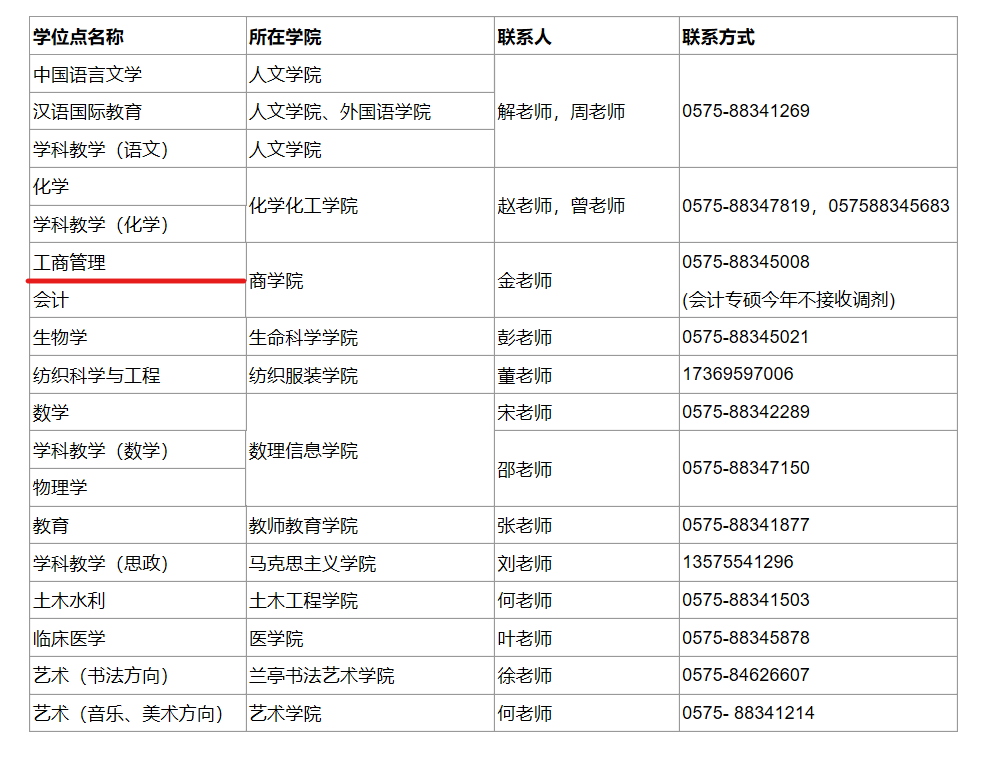Select the 数理信息学院 cell
The image size is (986, 758).
303,451
